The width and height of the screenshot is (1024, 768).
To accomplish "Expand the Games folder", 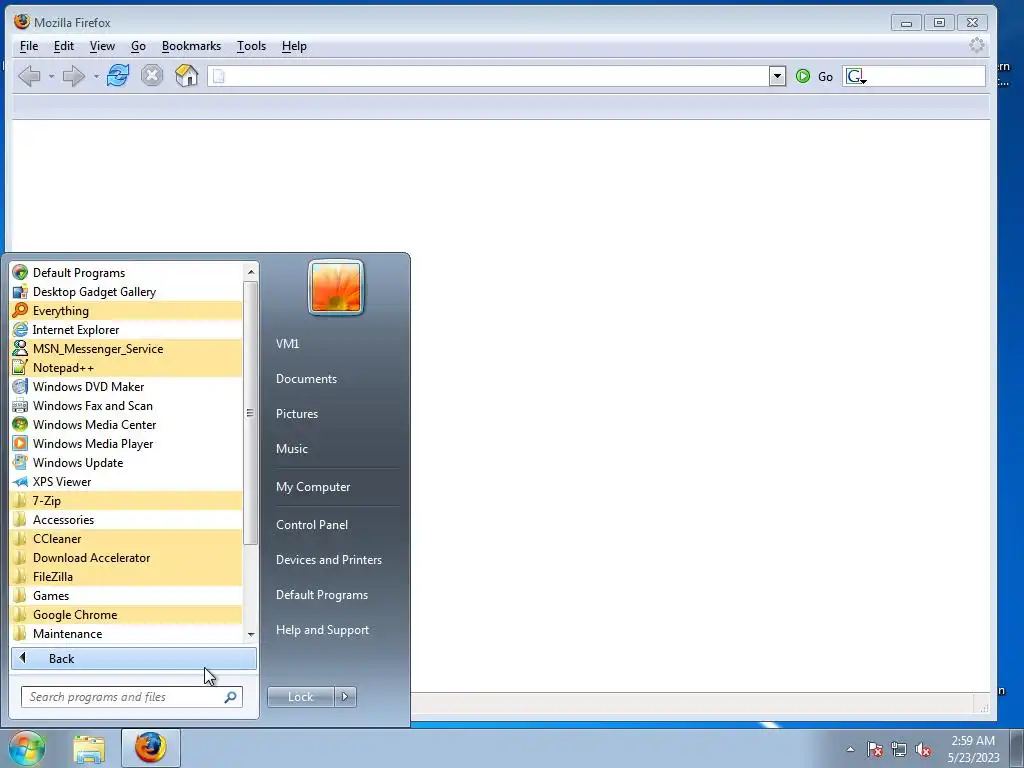I will click(x=127, y=596).
